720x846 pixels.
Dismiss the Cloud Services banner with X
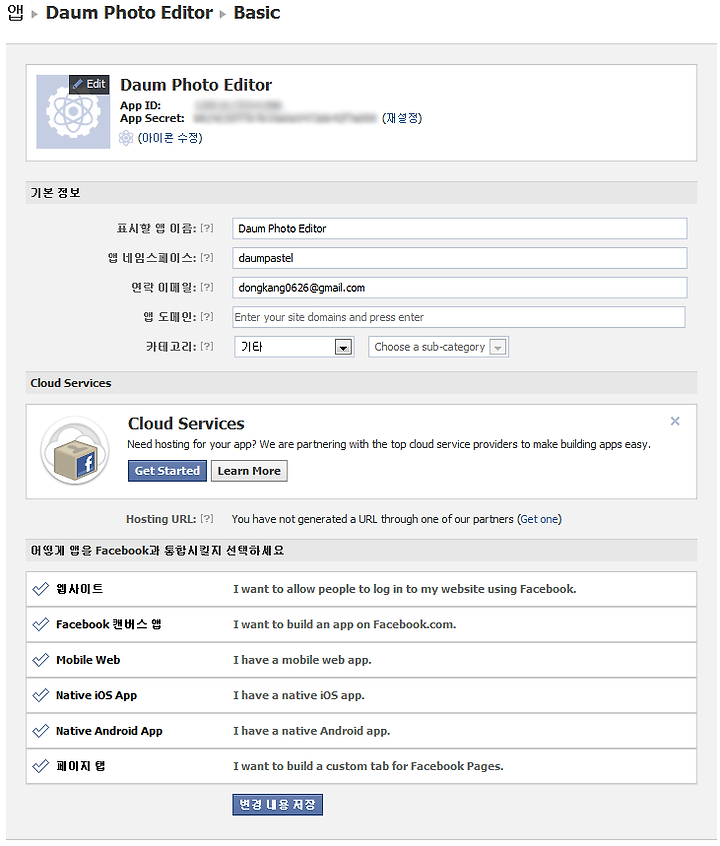[675, 421]
